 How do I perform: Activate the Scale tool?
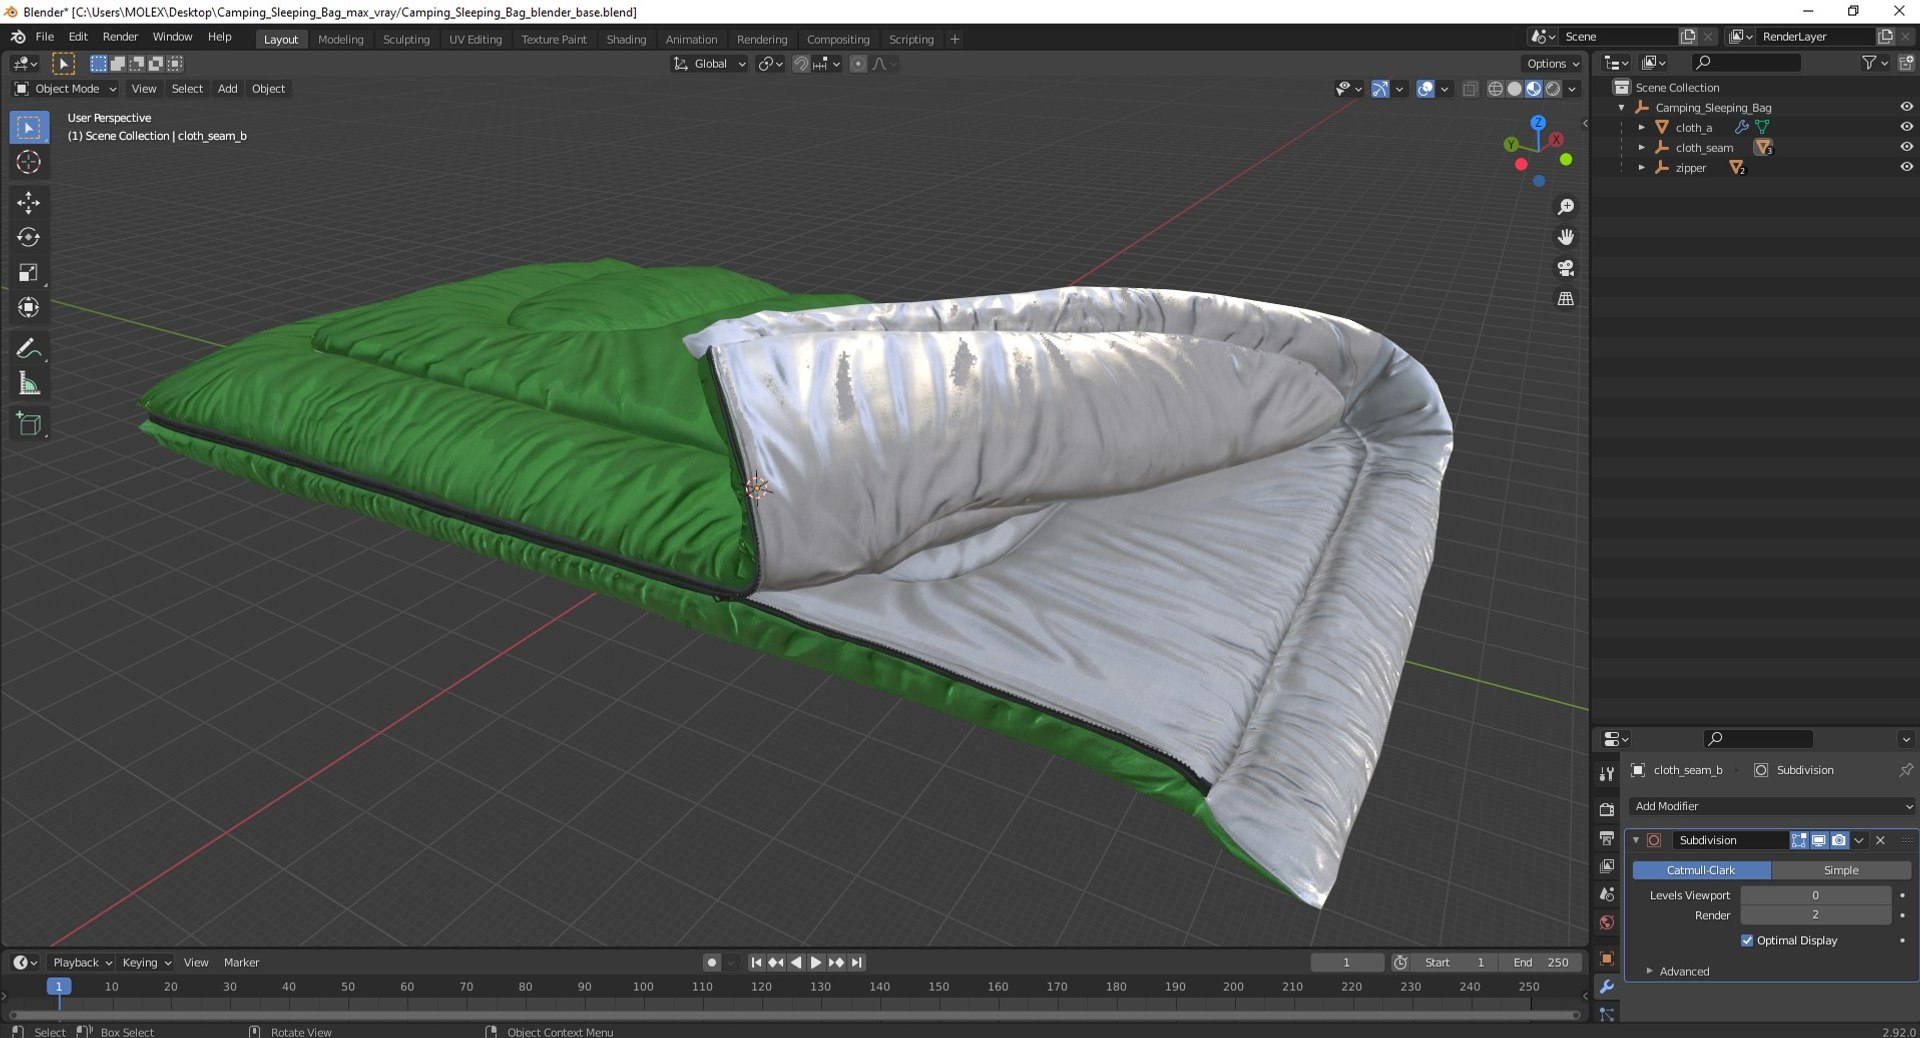pyautogui.click(x=28, y=272)
